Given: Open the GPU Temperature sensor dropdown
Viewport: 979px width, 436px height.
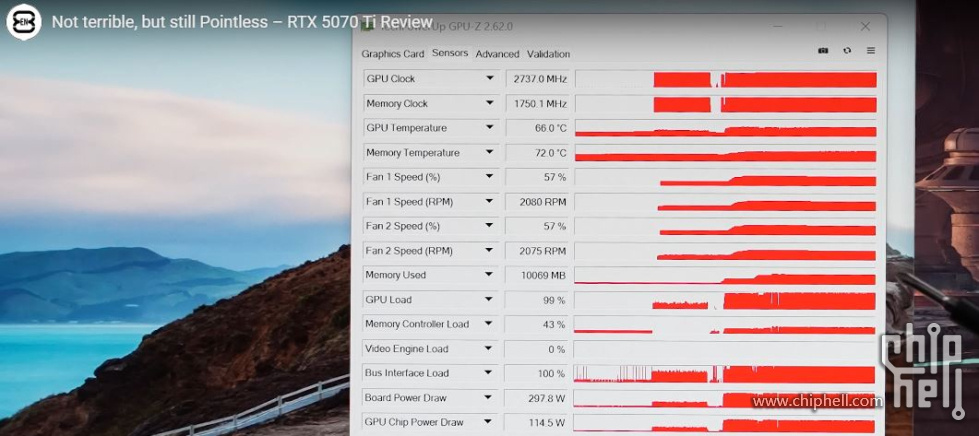Looking at the screenshot, I should click(490, 127).
